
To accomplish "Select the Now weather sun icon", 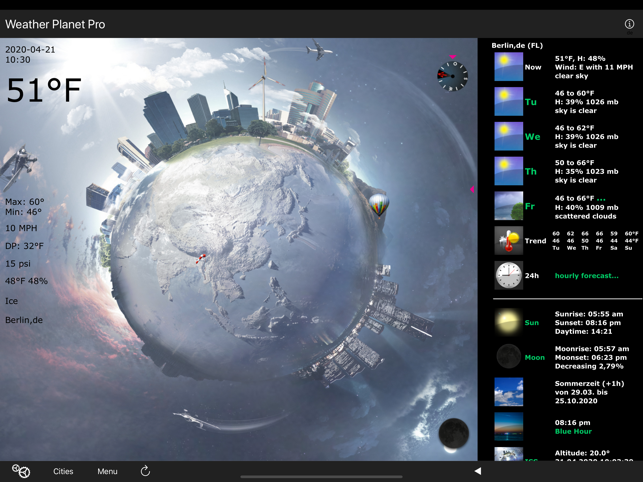I will tap(508, 67).
